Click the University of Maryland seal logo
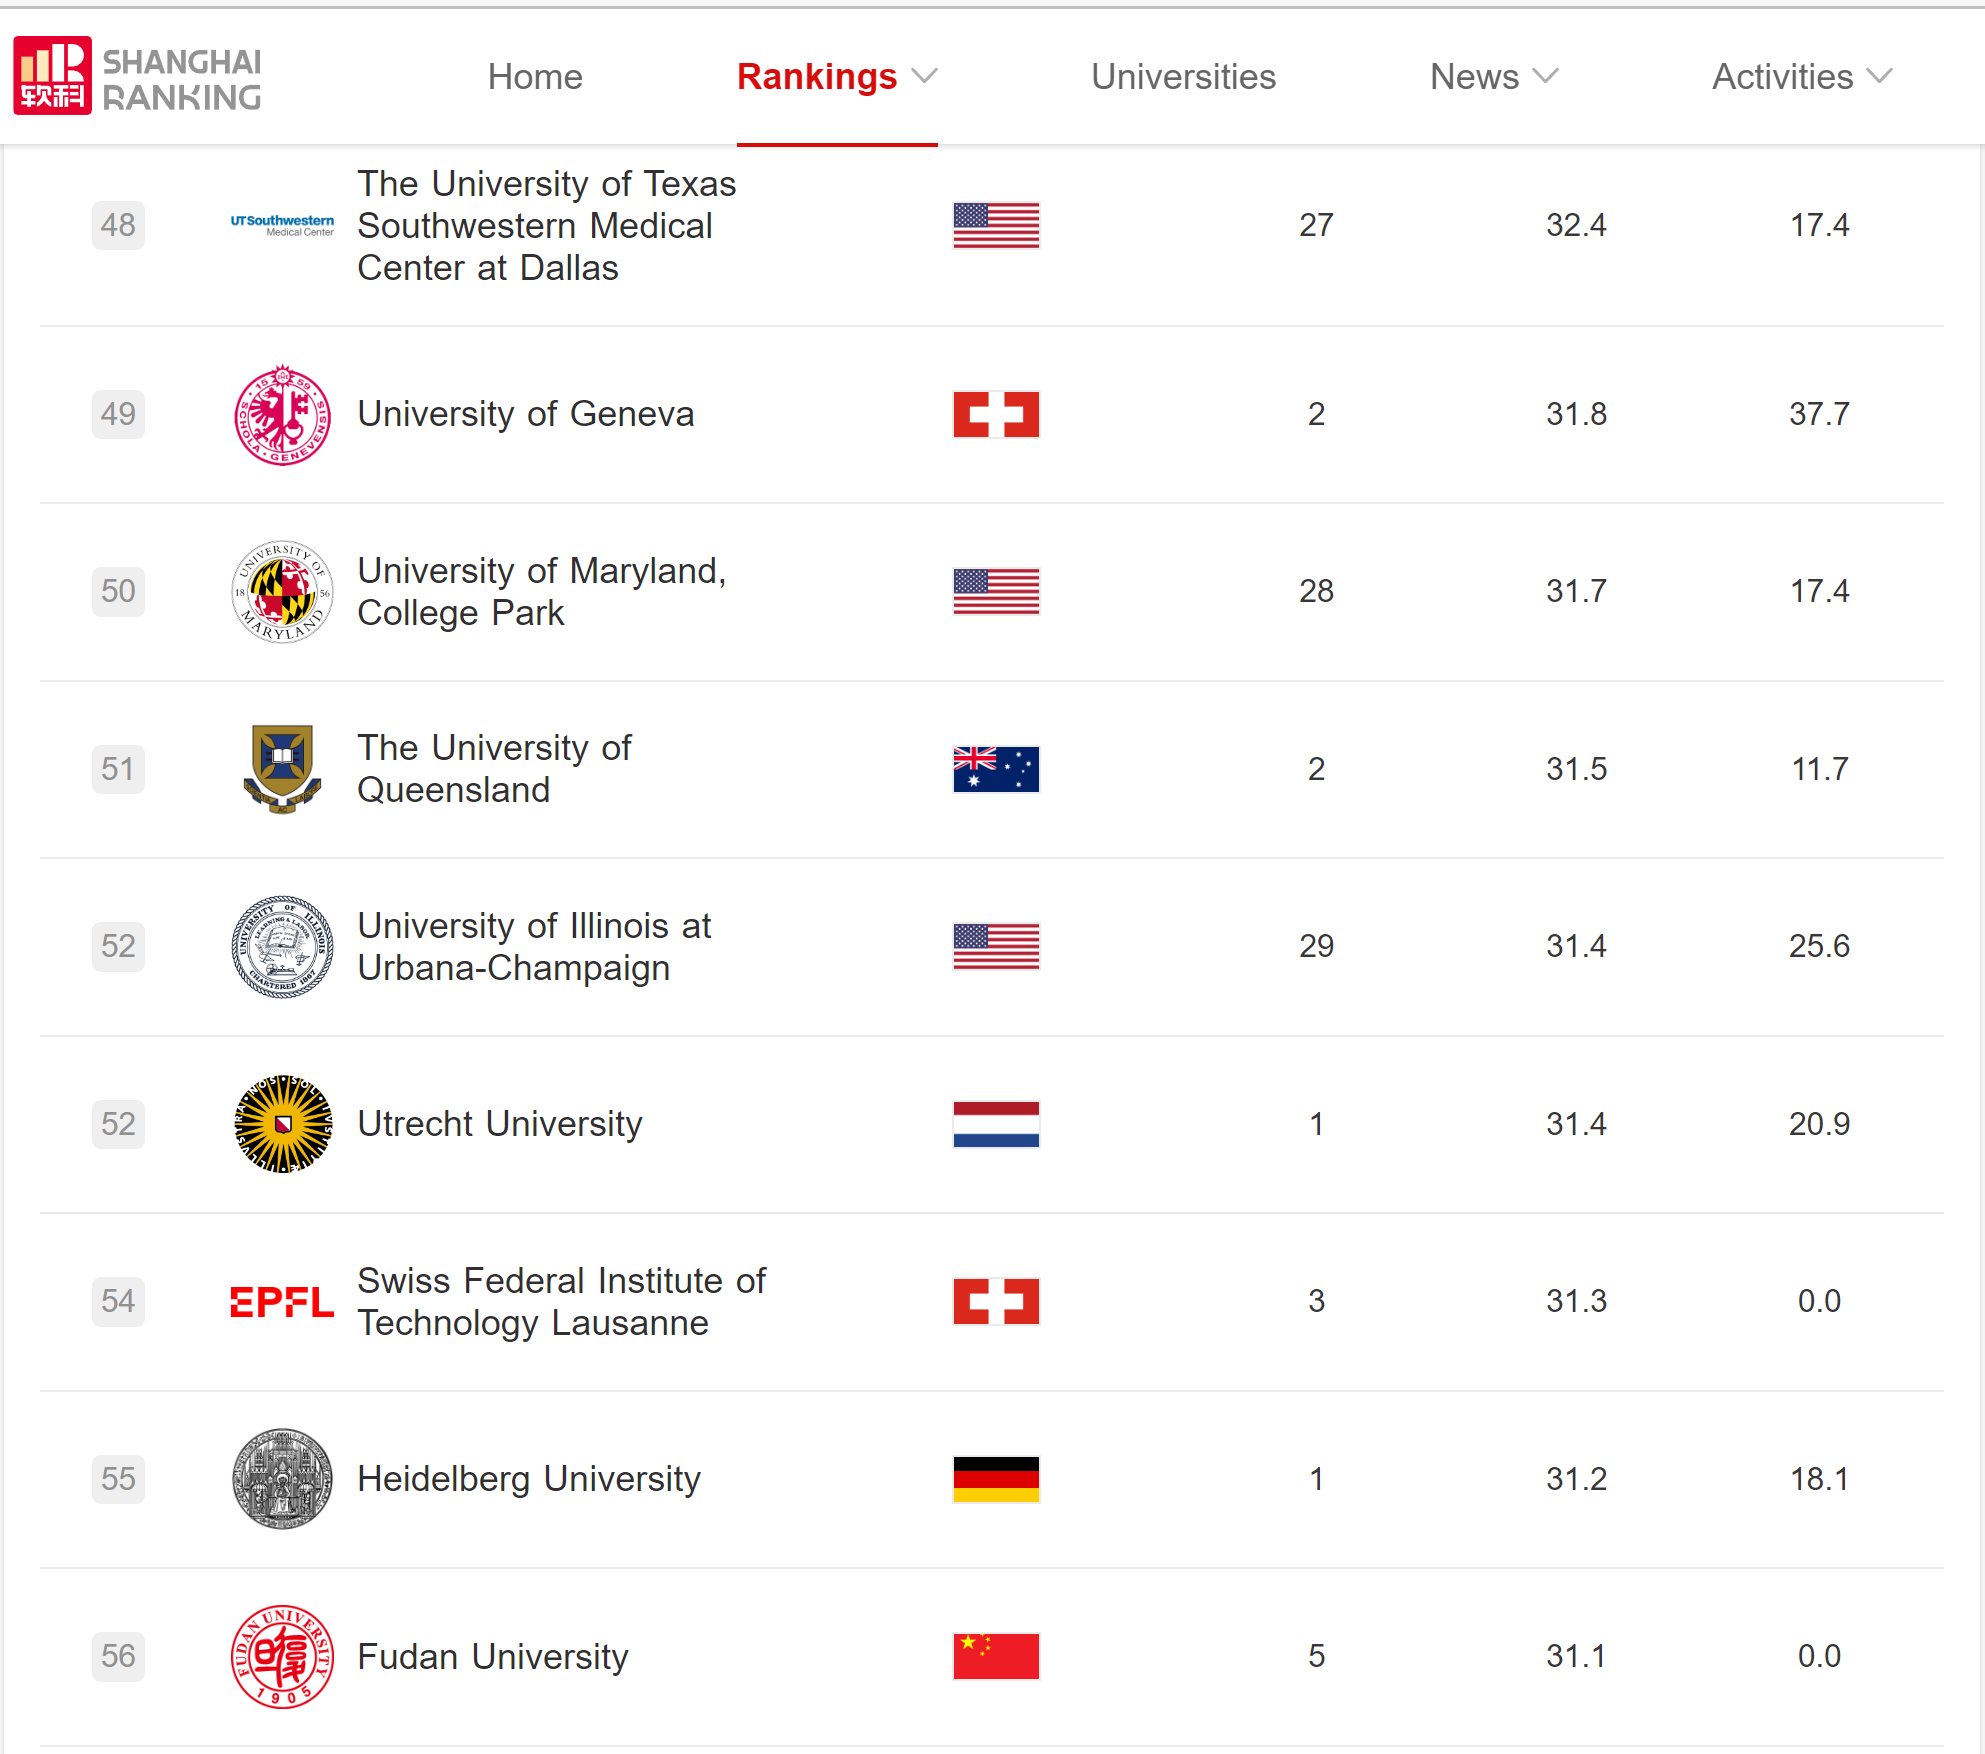This screenshot has width=1985, height=1754. click(282, 591)
